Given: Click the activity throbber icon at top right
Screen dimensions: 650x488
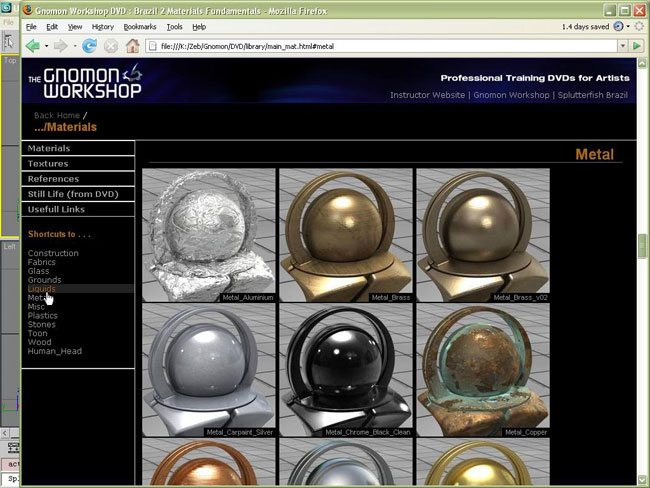Looking at the screenshot, I should 640,27.
